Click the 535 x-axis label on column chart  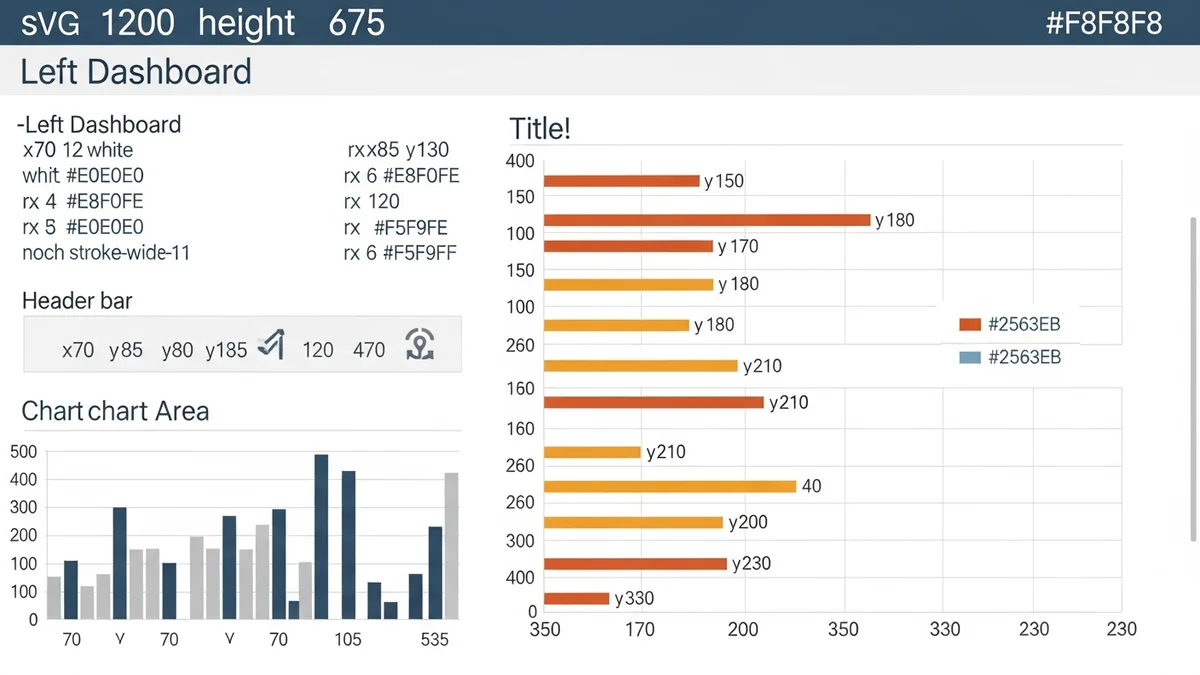pyautogui.click(x=435, y=640)
